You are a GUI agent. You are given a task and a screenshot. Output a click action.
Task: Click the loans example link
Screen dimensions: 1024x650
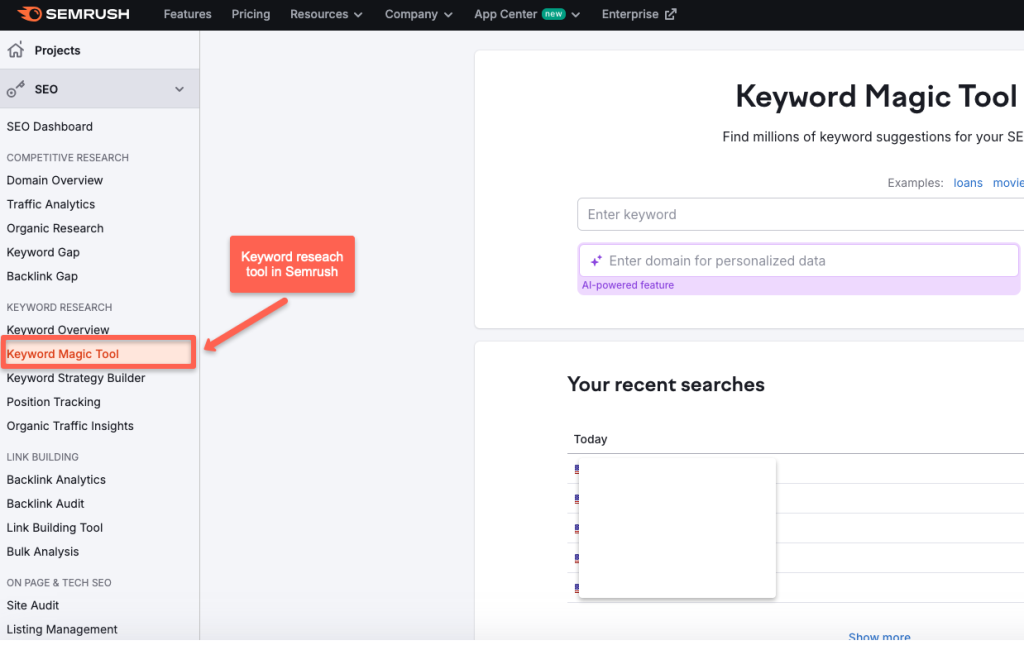[x=967, y=182]
